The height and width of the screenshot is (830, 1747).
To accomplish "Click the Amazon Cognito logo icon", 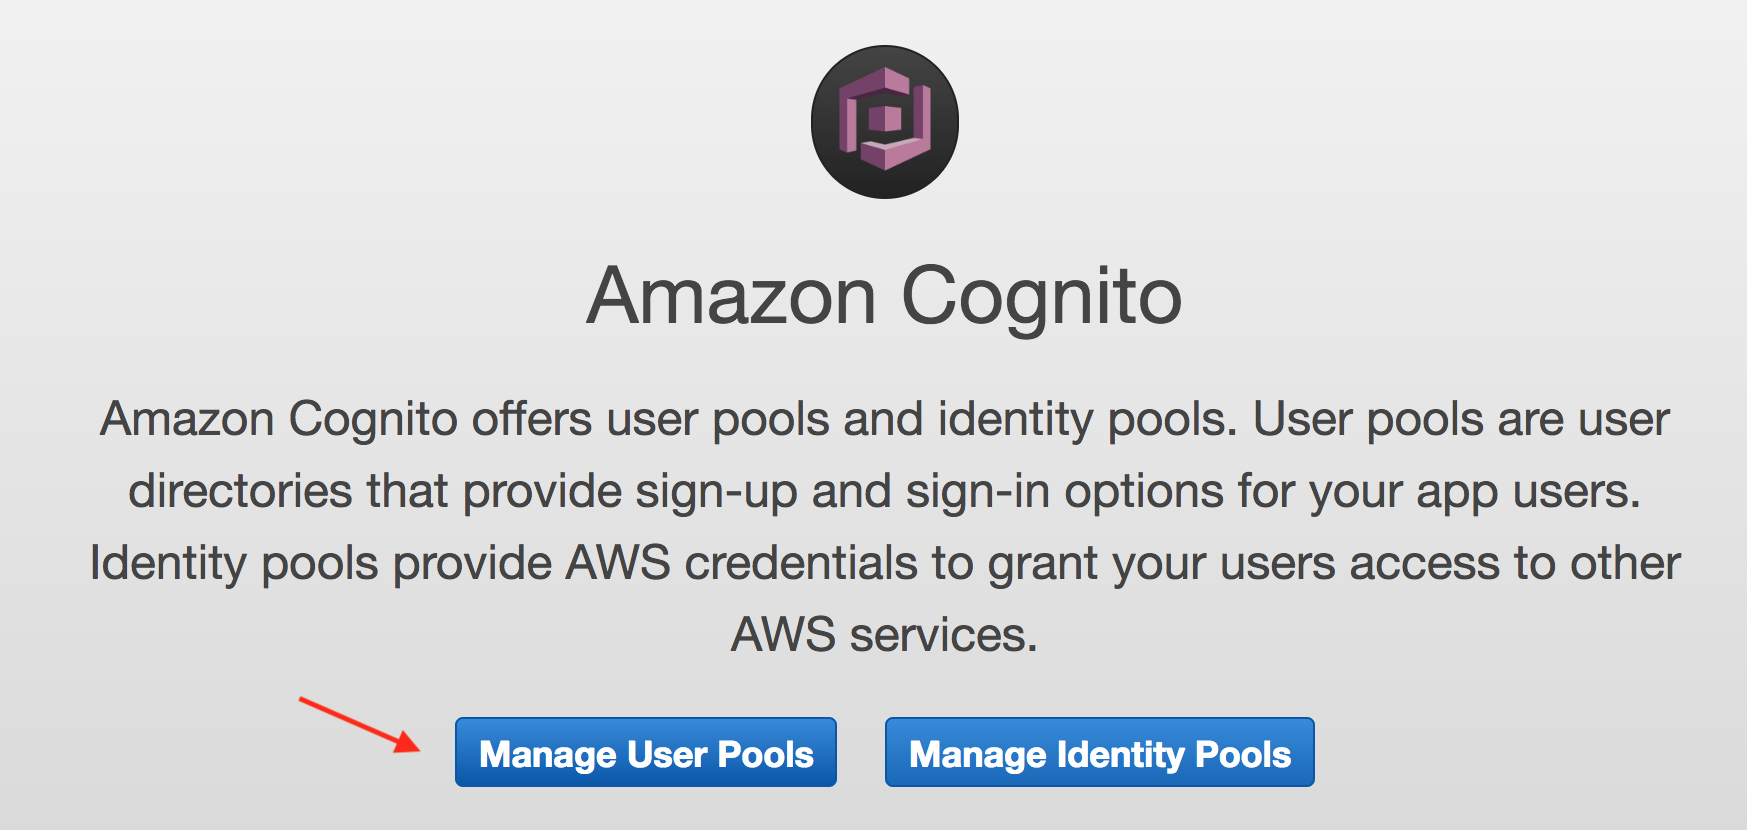I will [885, 122].
